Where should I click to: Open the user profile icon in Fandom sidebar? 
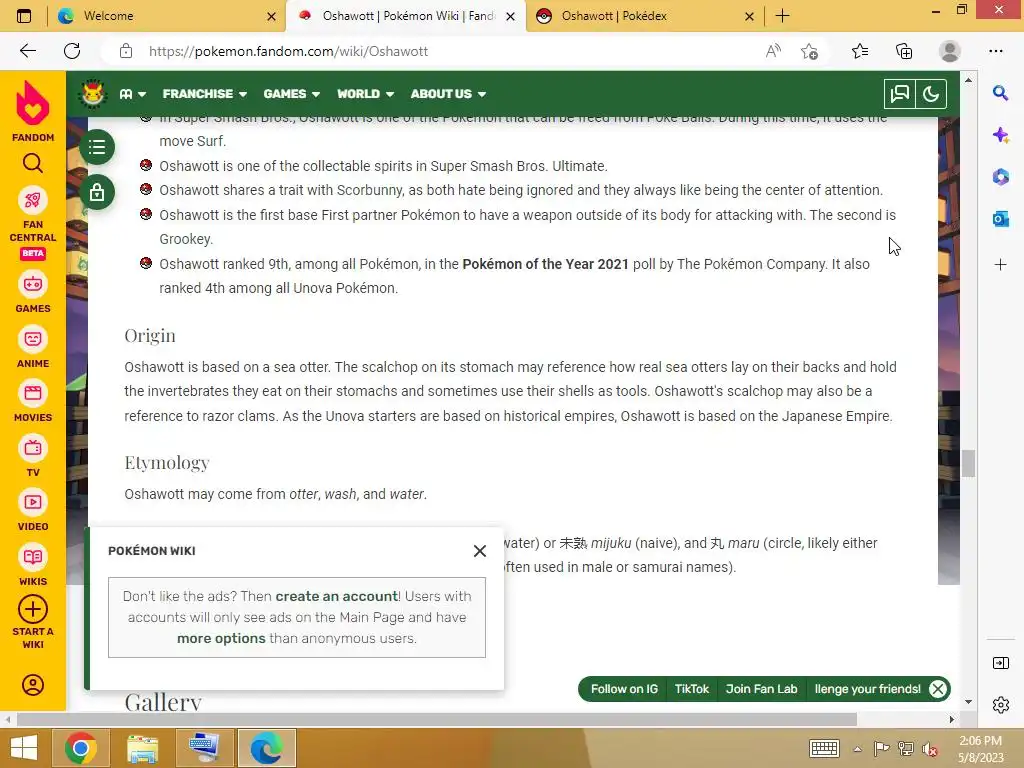click(x=33, y=685)
